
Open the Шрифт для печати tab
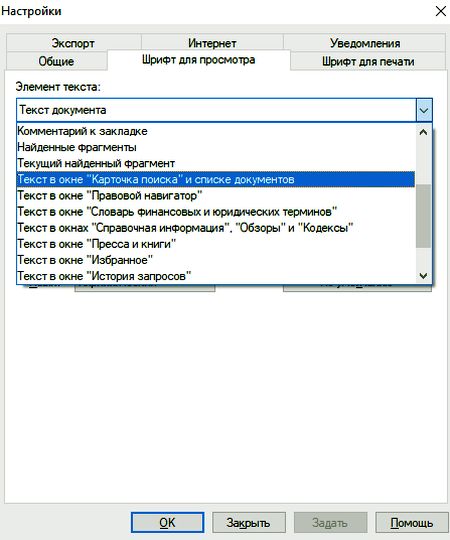tap(368, 61)
